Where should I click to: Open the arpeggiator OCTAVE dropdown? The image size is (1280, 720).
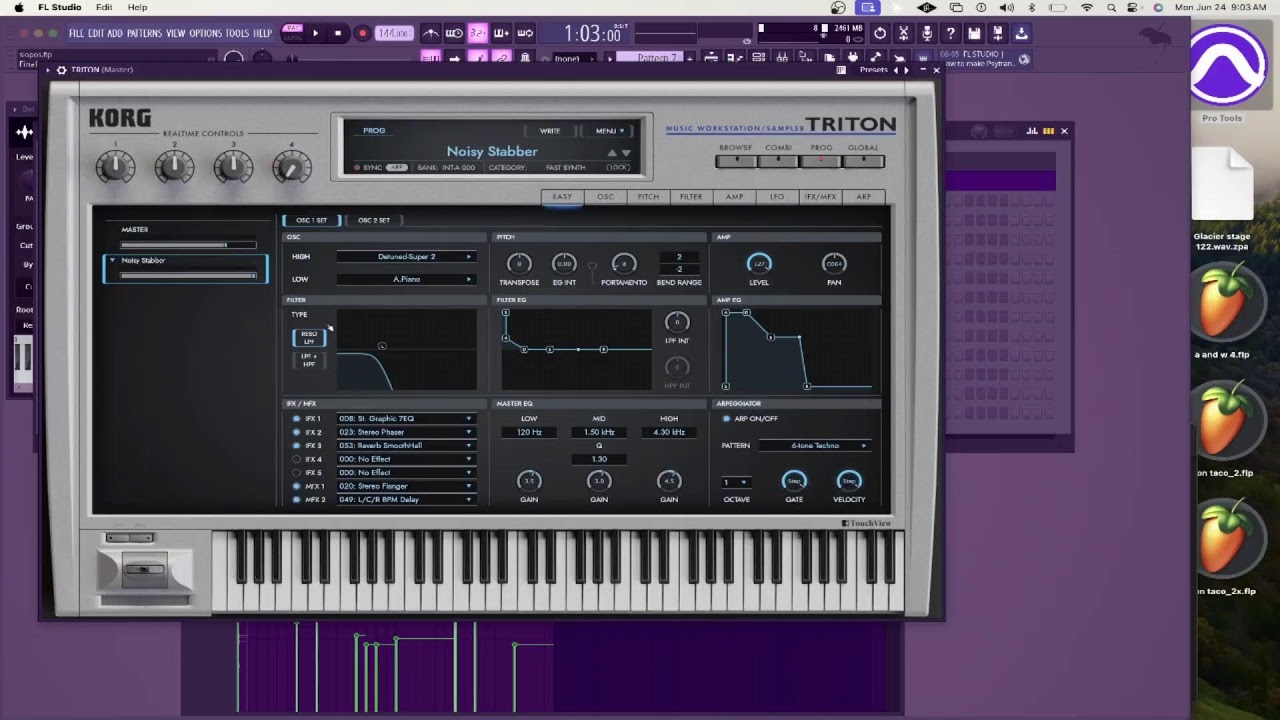pos(736,482)
